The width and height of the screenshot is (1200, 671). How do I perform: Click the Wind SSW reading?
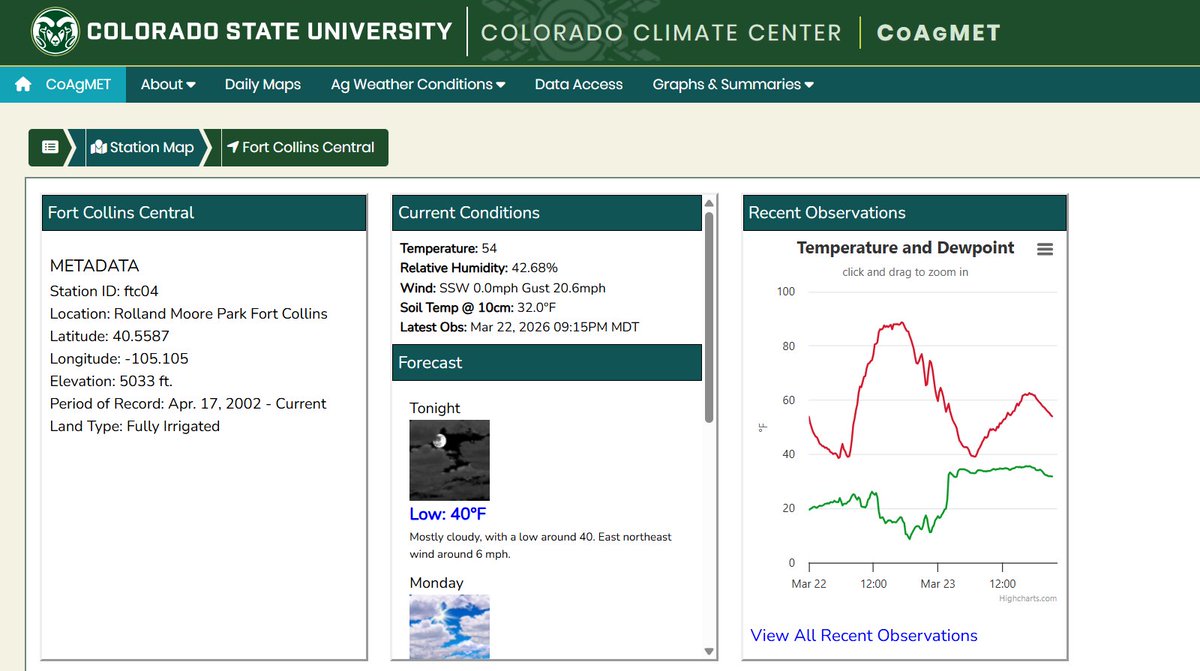coord(503,288)
